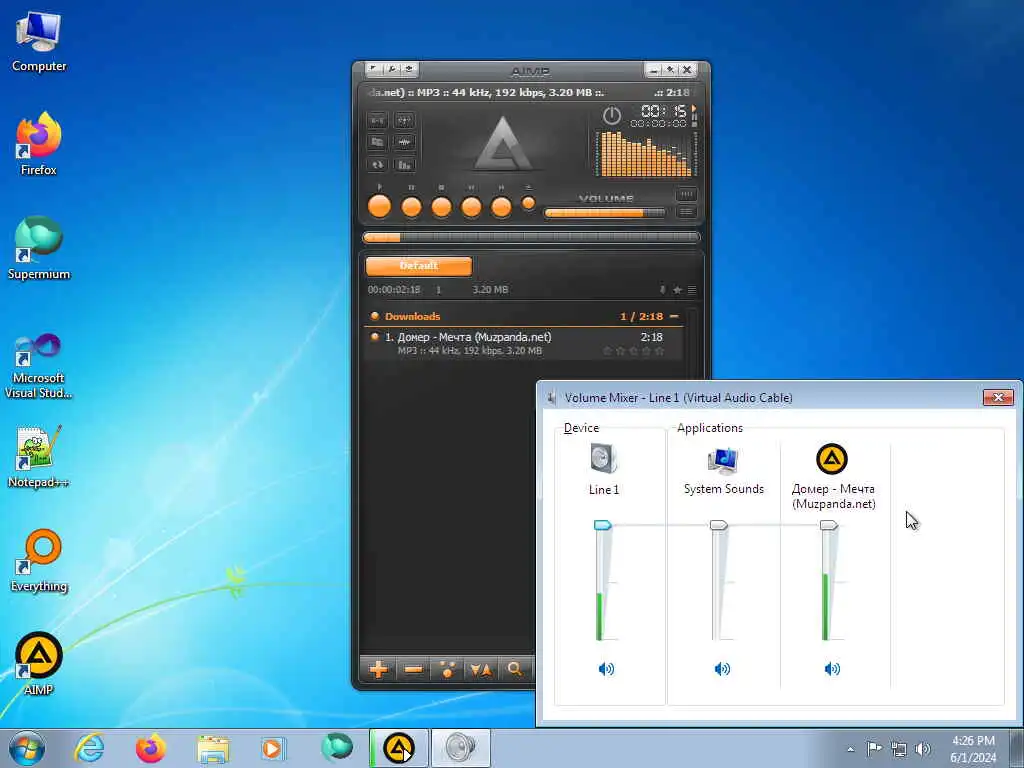Skip to the next track in AIMP
Image resolution: width=1024 pixels, height=768 pixels.
tap(501, 207)
